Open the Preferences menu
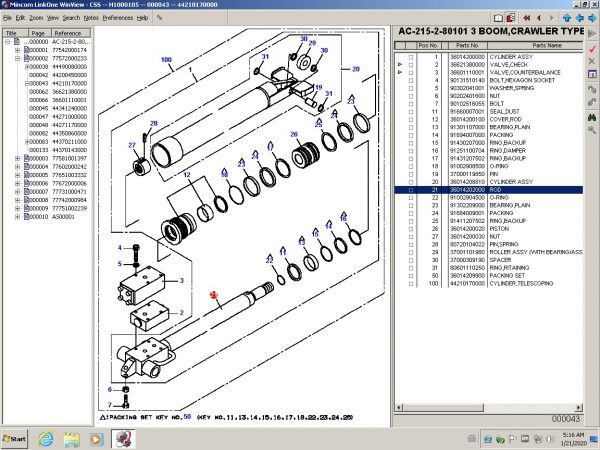This screenshot has width=600, height=450. click(117, 18)
